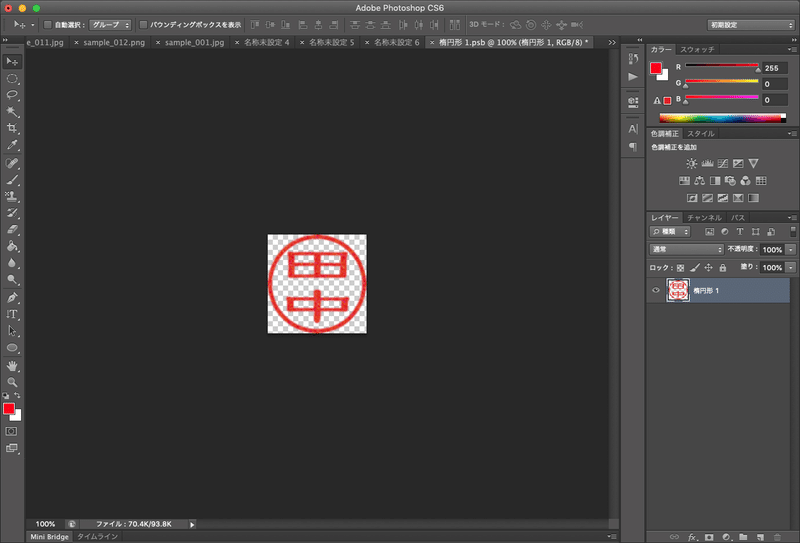Select the Lasso tool
800x543 pixels.
(12, 95)
